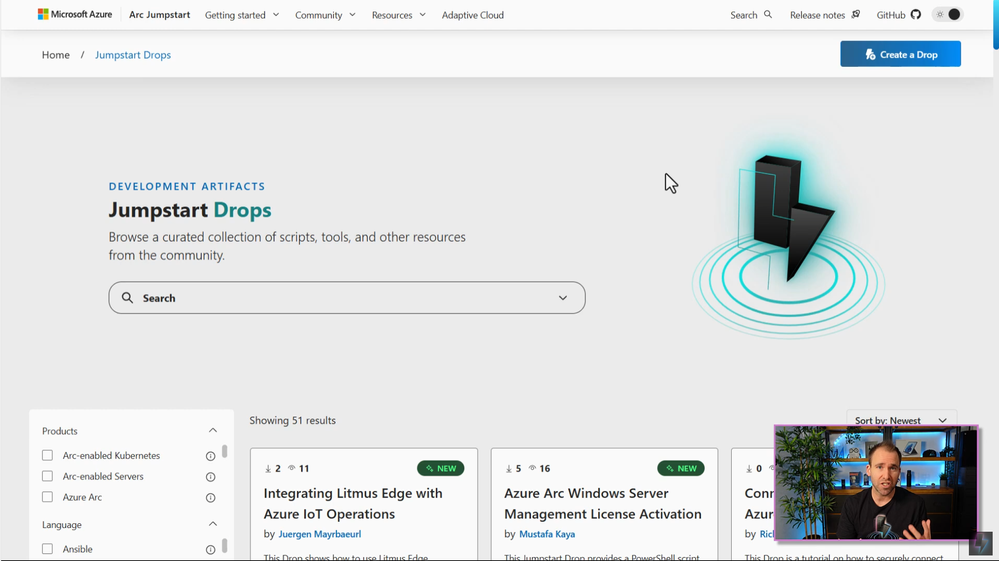This screenshot has width=999, height=561.
Task: Click the GitHub octocat icon
Action: point(916,14)
